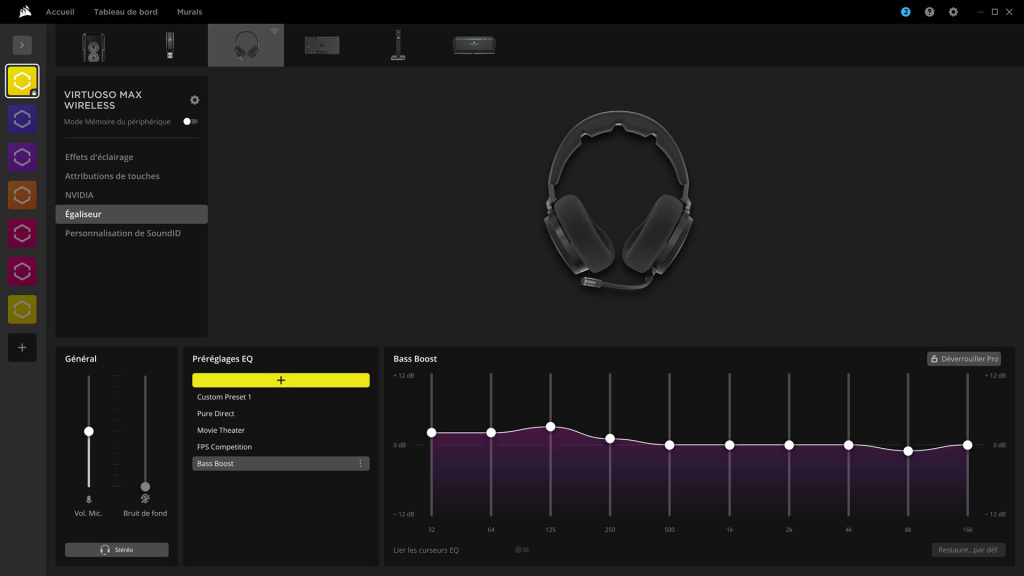Click the 16k EQ band handle

click(x=967, y=445)
